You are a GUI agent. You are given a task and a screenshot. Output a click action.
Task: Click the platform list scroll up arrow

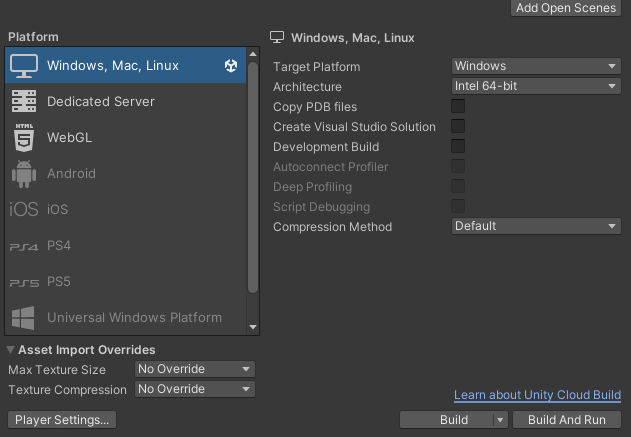(253, 54)
